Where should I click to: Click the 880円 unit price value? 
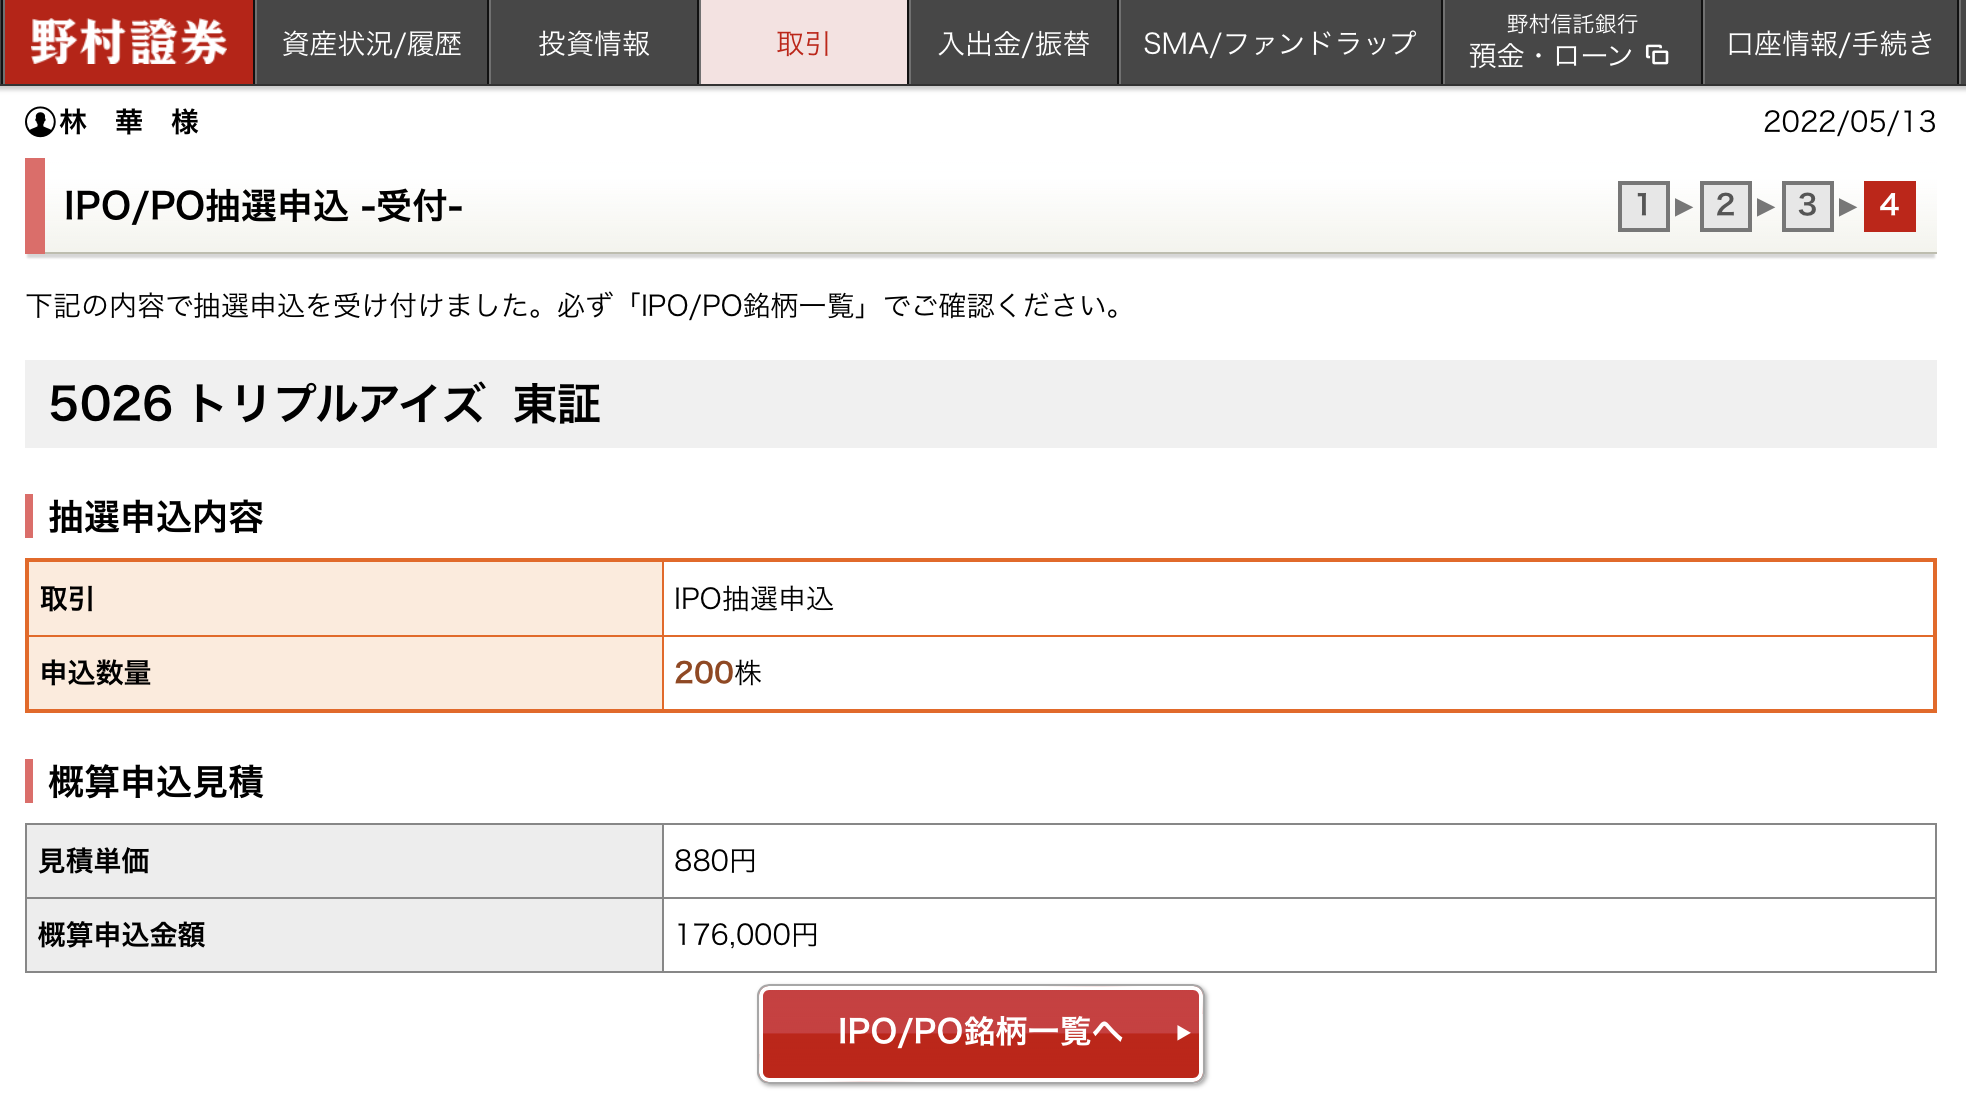pos(715,861)
